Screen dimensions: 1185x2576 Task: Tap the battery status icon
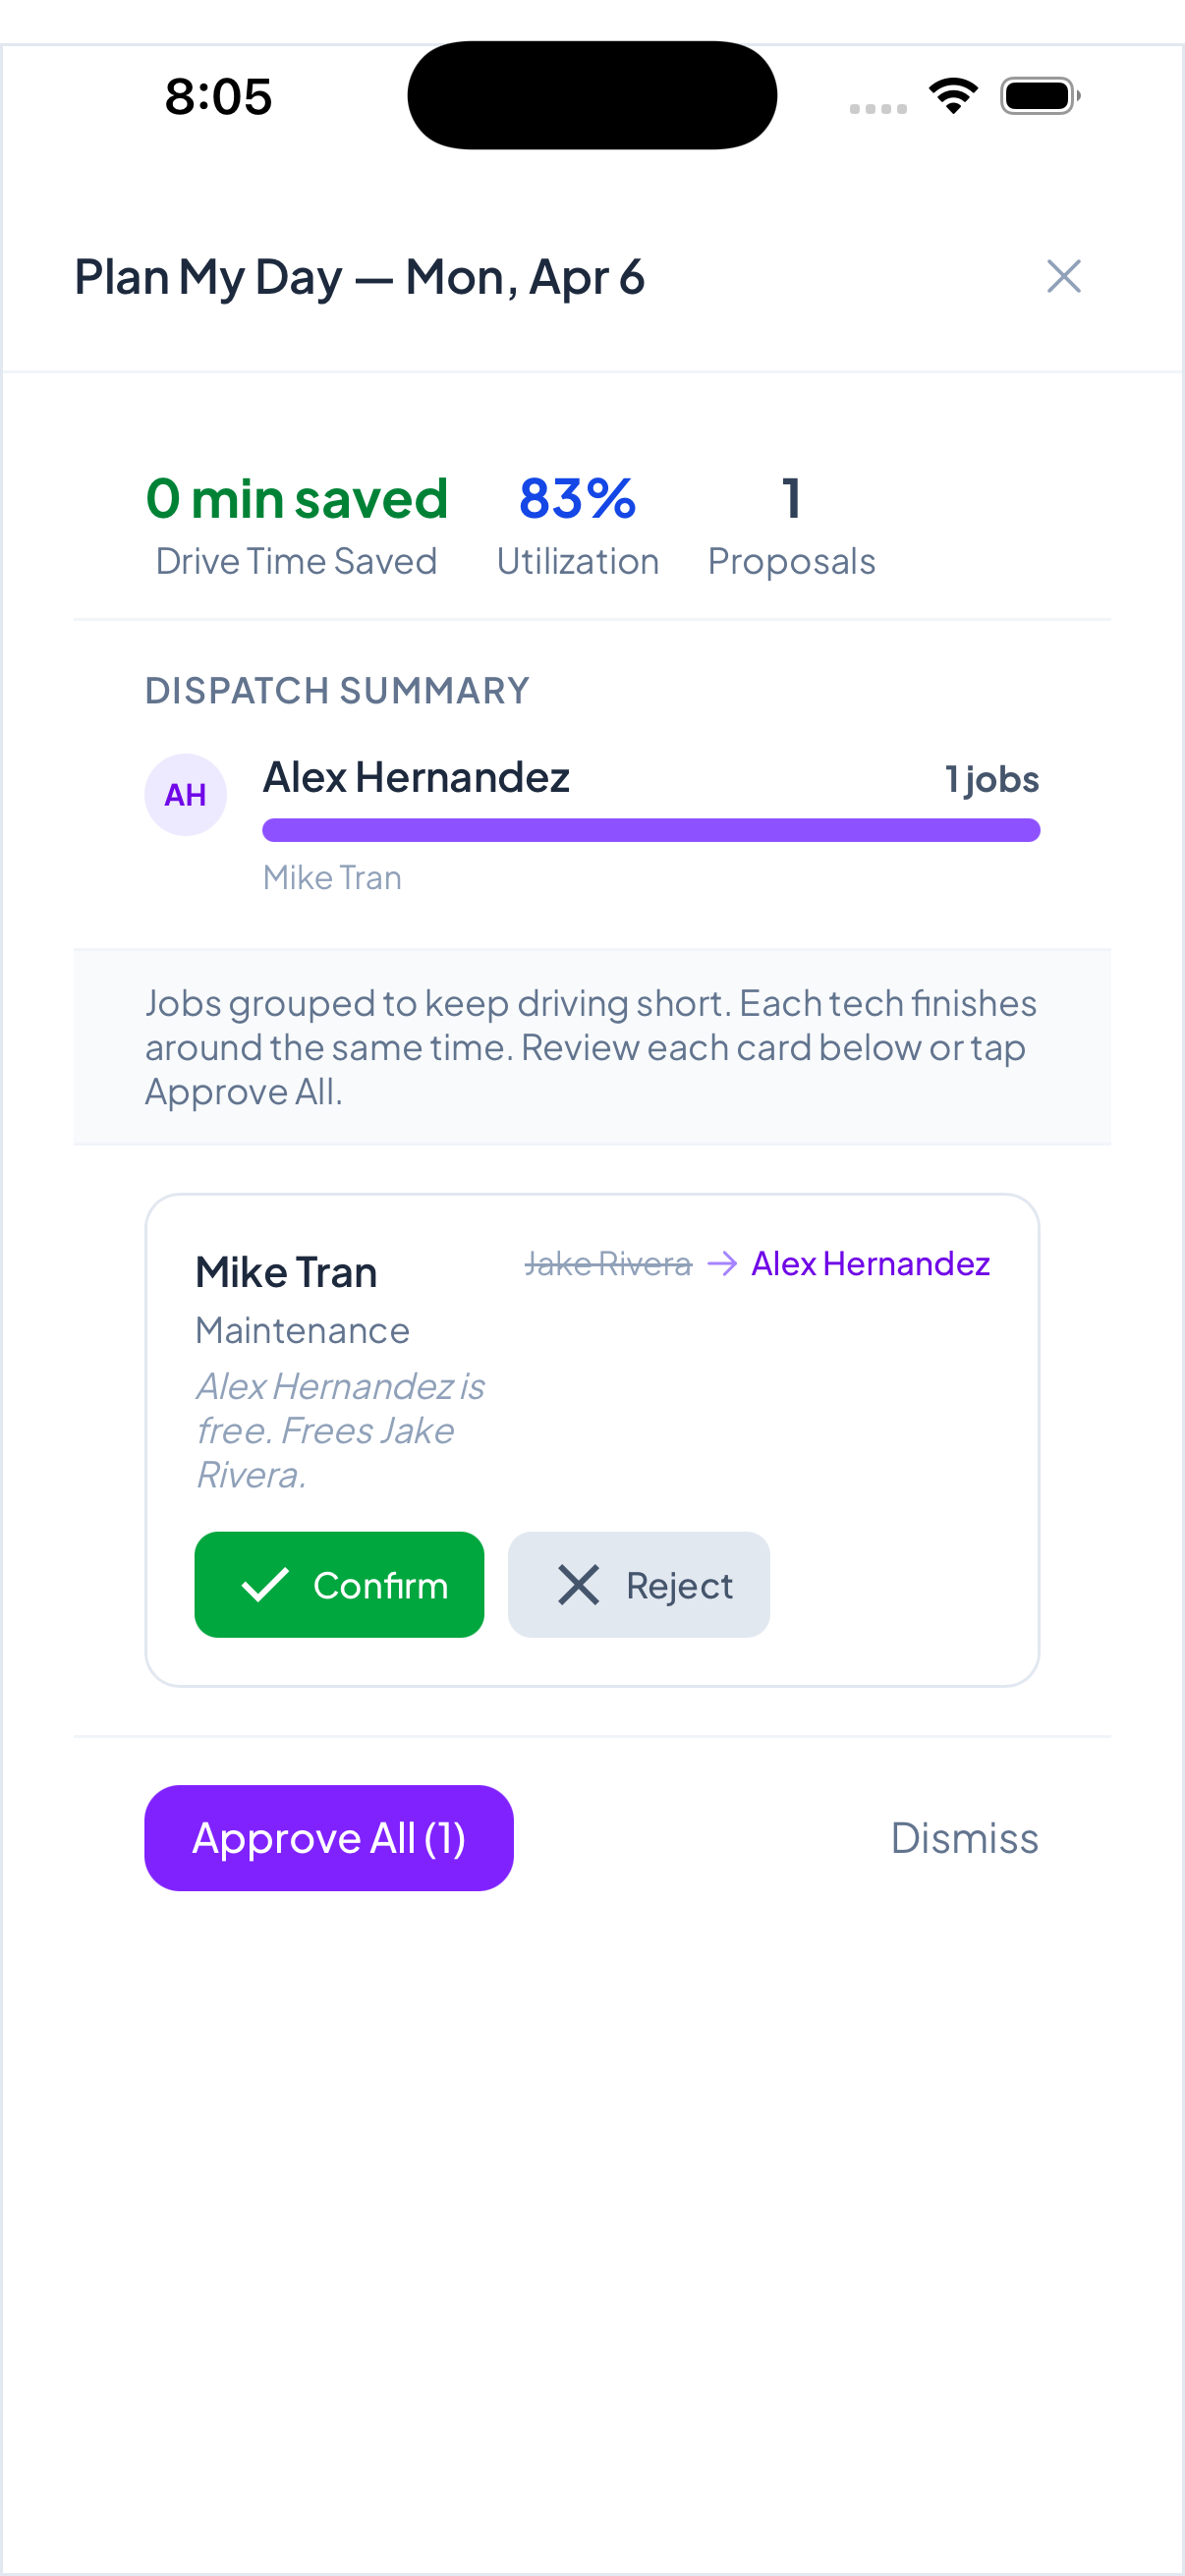click(1039, 96)
